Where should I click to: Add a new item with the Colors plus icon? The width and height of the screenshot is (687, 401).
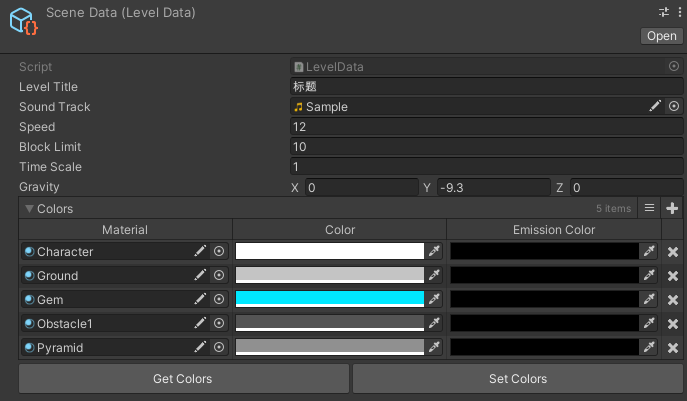672,208
